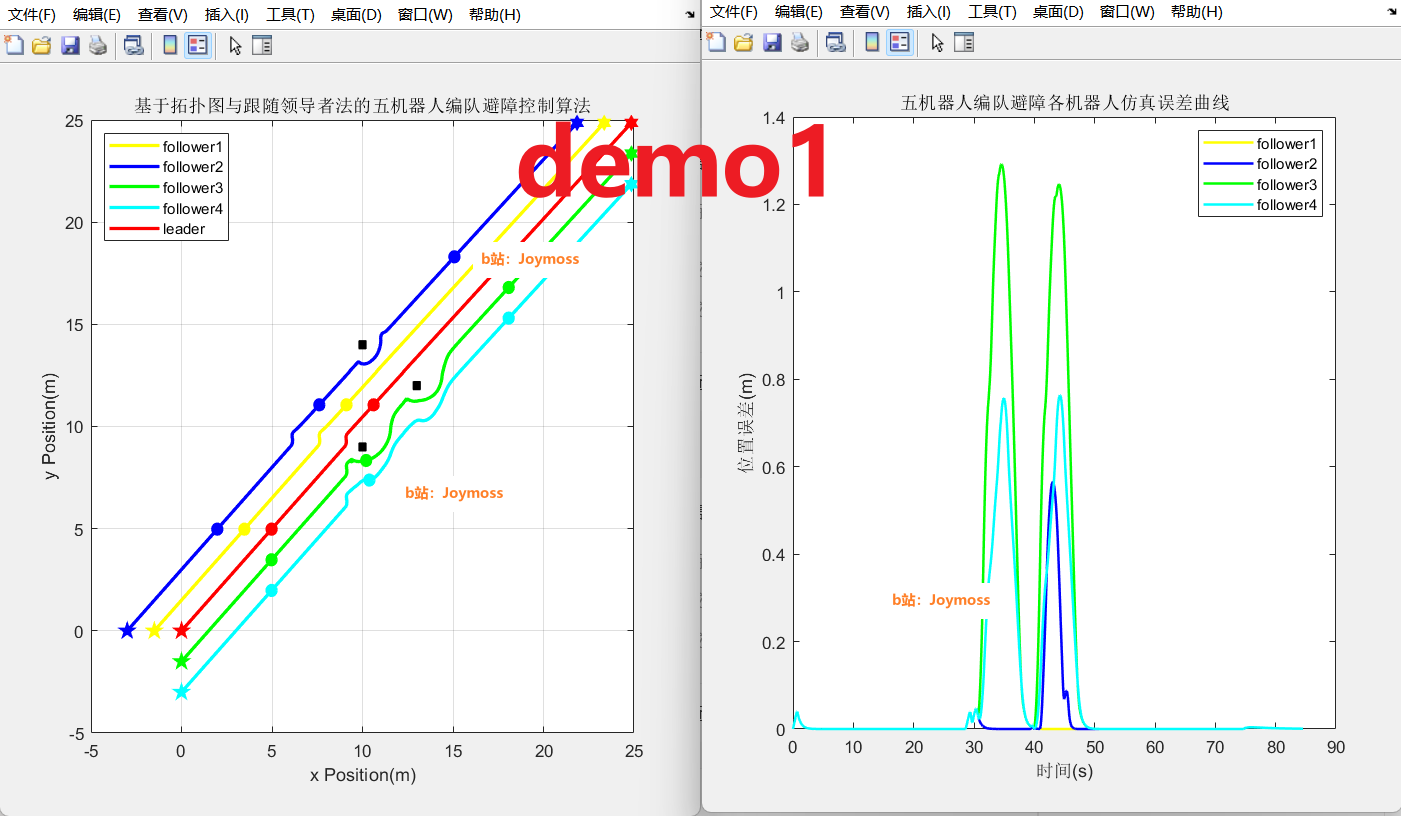Open 插入(I) menu in left window
Image resolution: width=1401 pixels, height=816 pixels.
pyautogui.click(x=227, y=15)
